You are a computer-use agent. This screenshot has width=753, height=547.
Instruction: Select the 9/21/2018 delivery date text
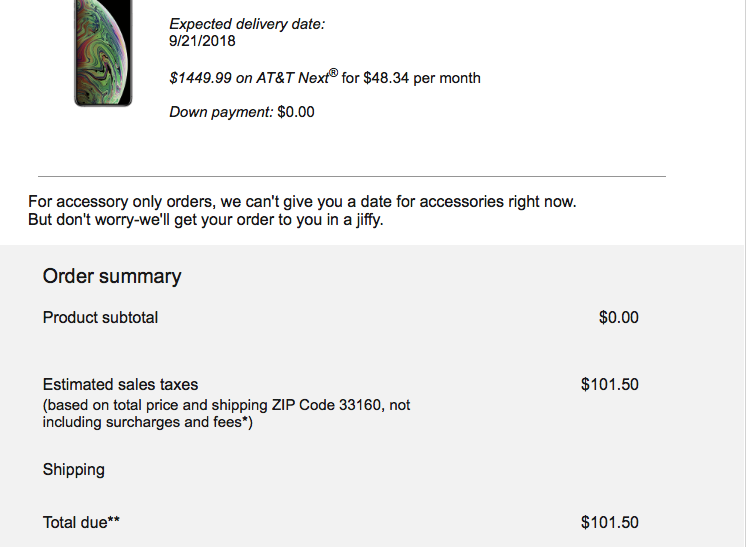point(203,41)
